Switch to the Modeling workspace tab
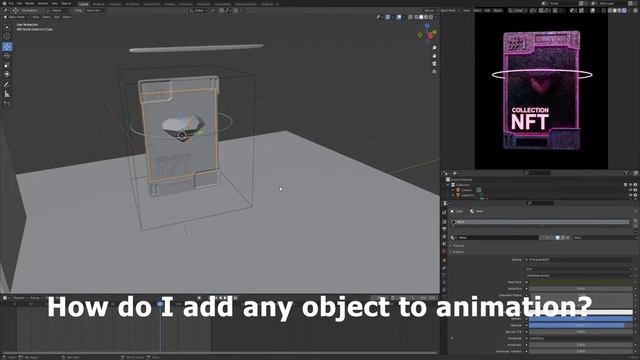The image size is (640, 360). (x=98, y=4)
